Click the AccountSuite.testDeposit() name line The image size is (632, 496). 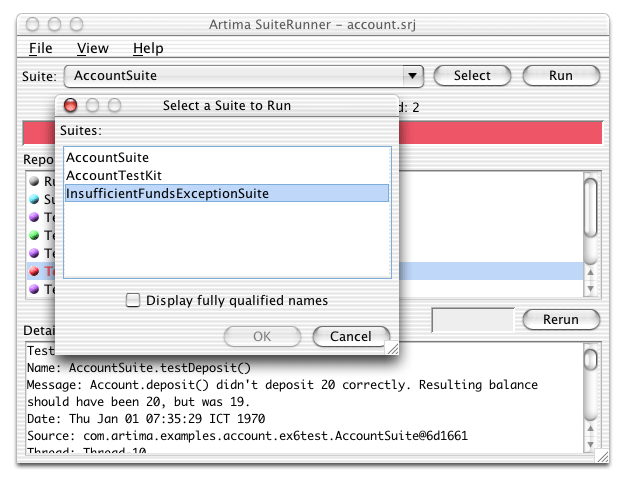[139, 368]
